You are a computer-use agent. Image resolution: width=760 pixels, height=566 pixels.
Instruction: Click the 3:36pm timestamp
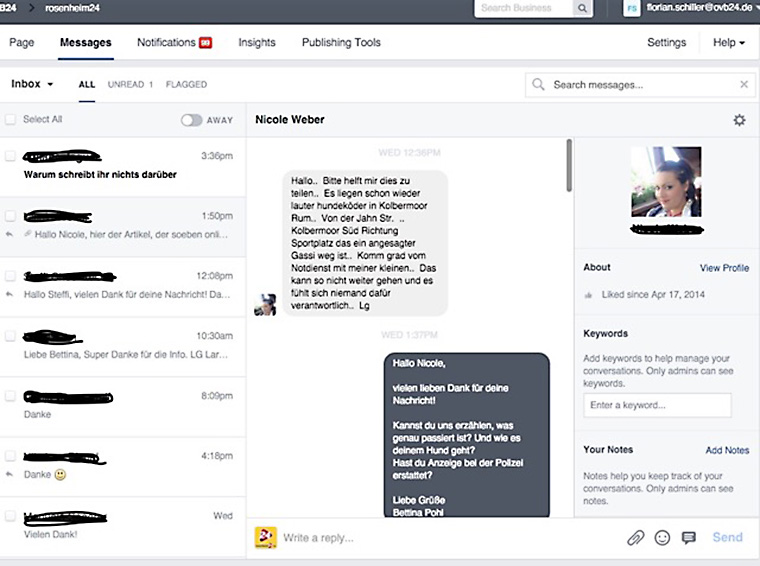point(217,156)
